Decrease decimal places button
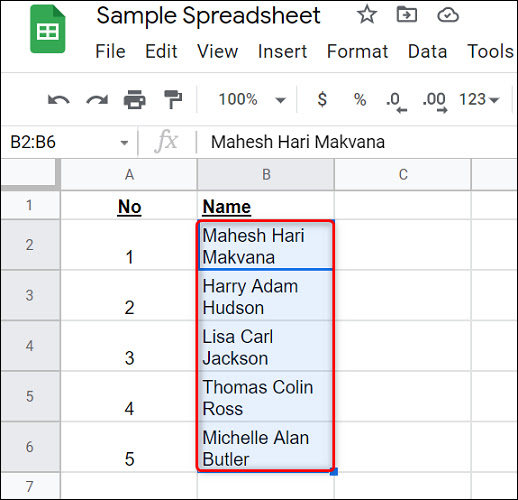Screen dimensions: 518x500 (x=396, y=102)
